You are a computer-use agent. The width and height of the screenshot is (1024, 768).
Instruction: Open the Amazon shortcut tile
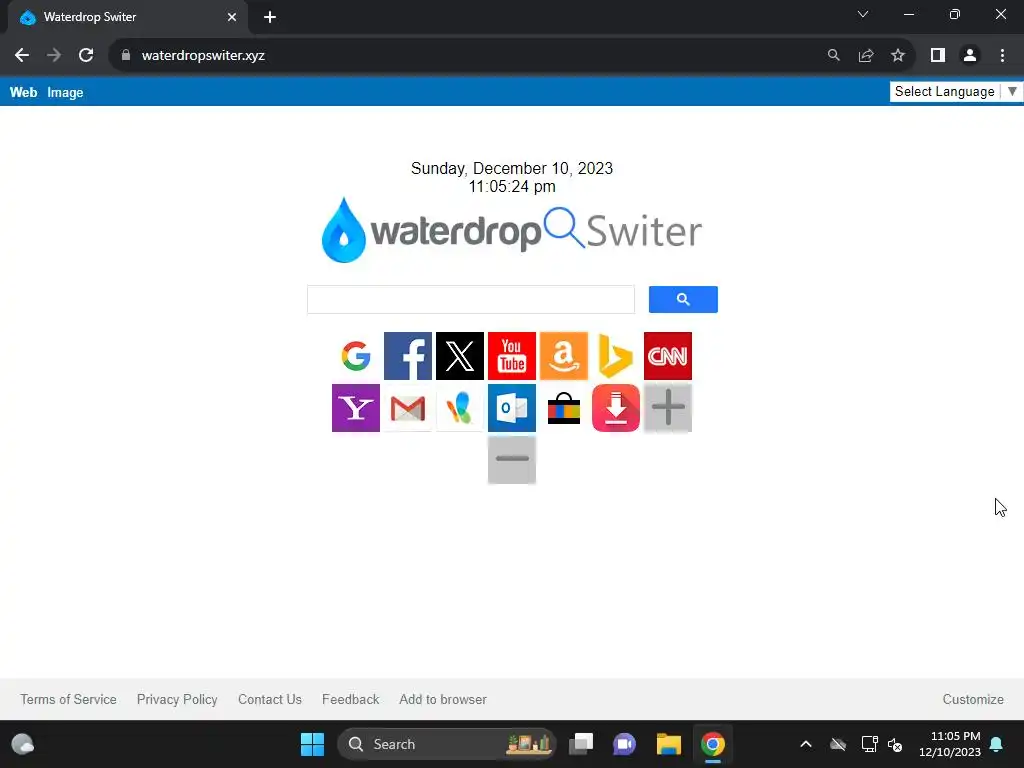(564, 356)
